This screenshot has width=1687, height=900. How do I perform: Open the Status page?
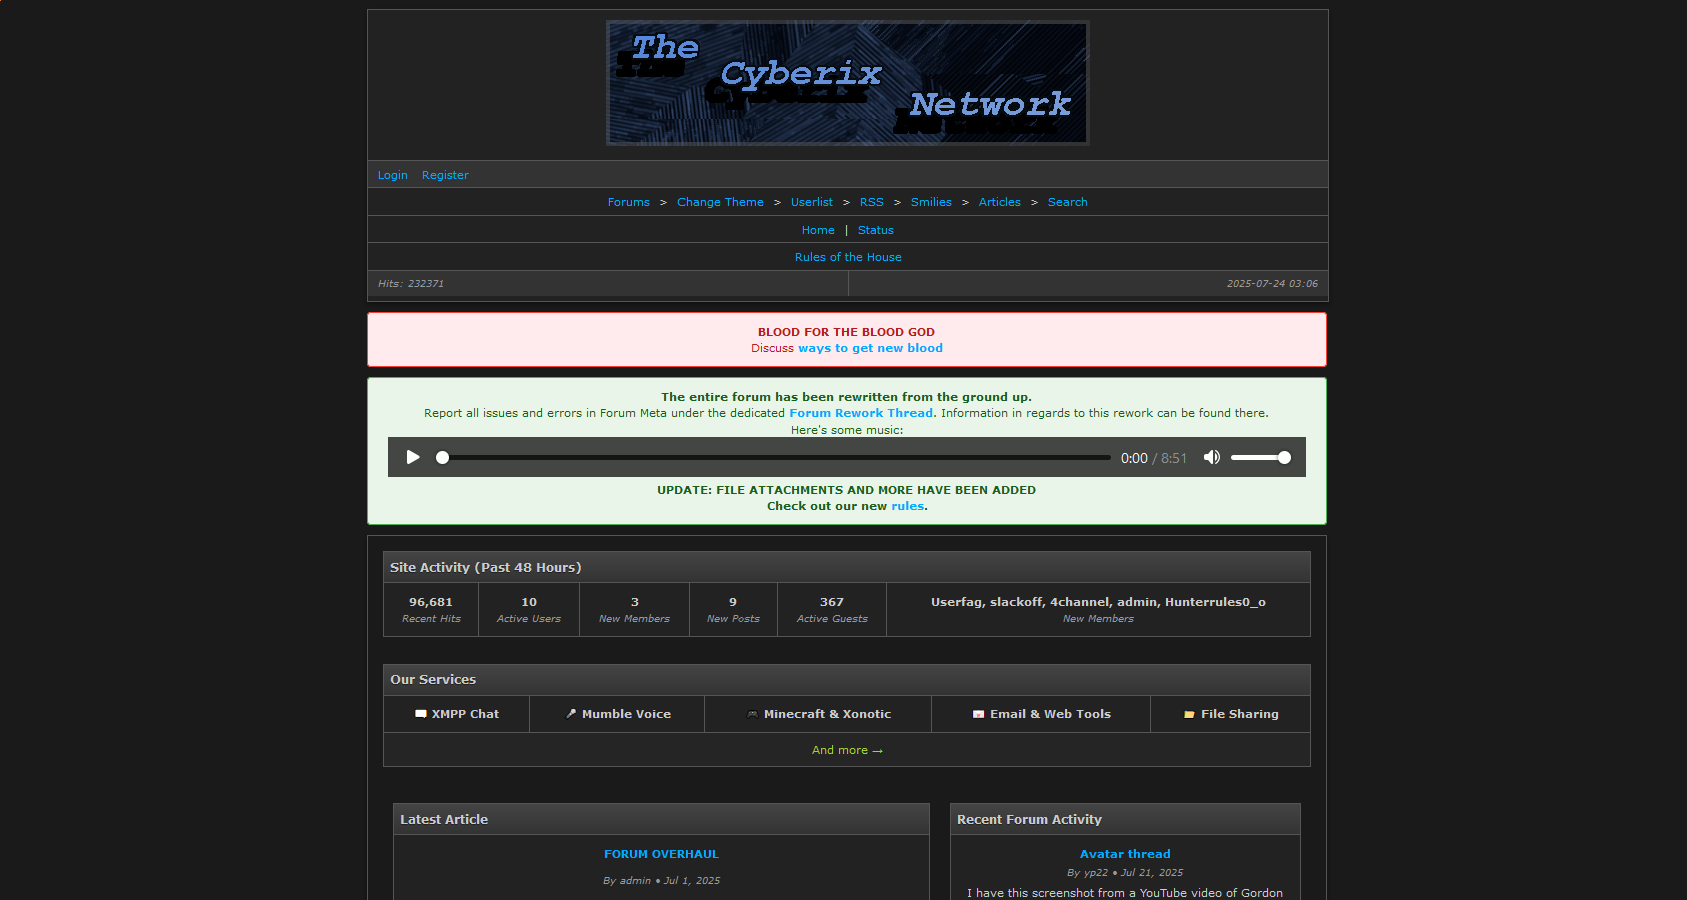[876, 230]
